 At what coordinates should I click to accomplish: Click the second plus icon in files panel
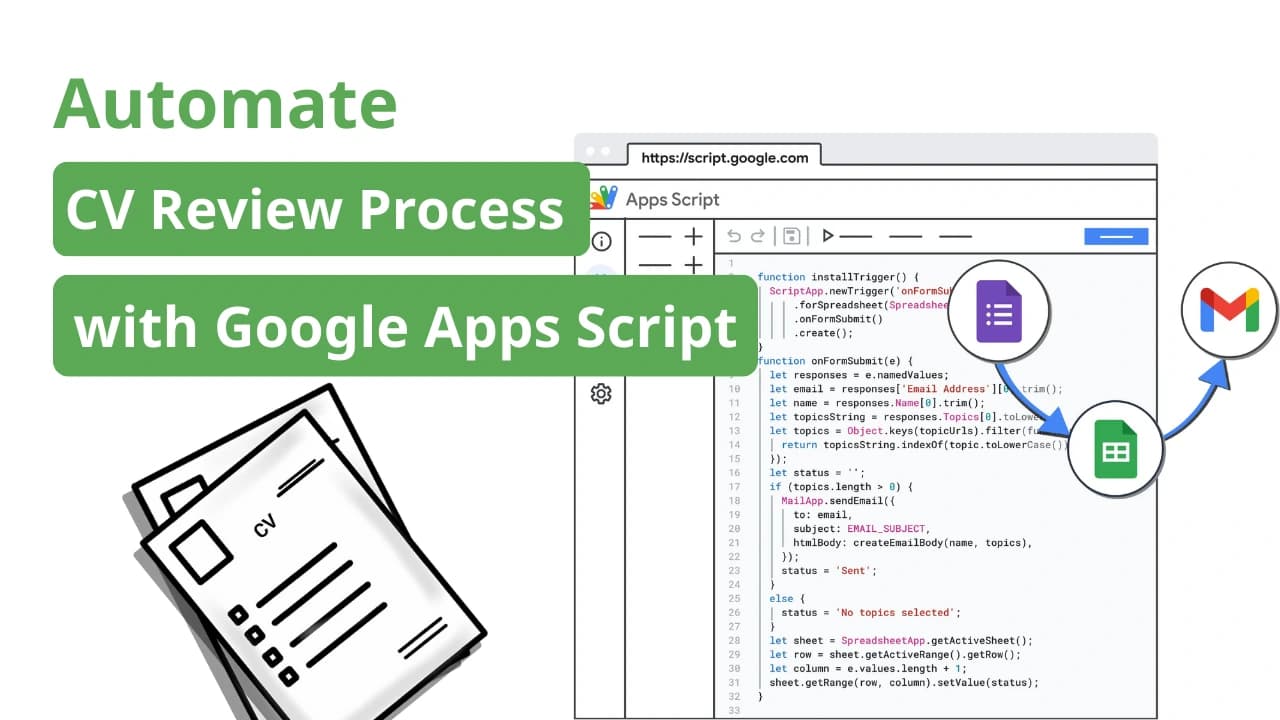(x=693, y=265)
